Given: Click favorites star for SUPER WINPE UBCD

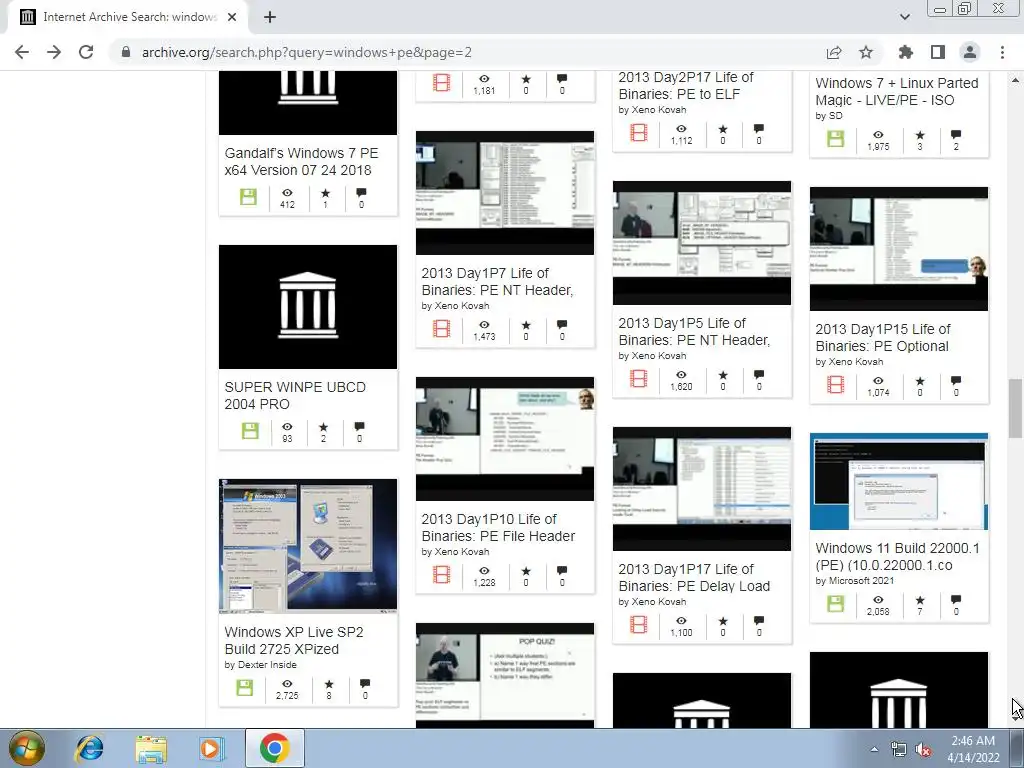Looking at the screenshot, I should pyautogui.click(x=323, y=426).
